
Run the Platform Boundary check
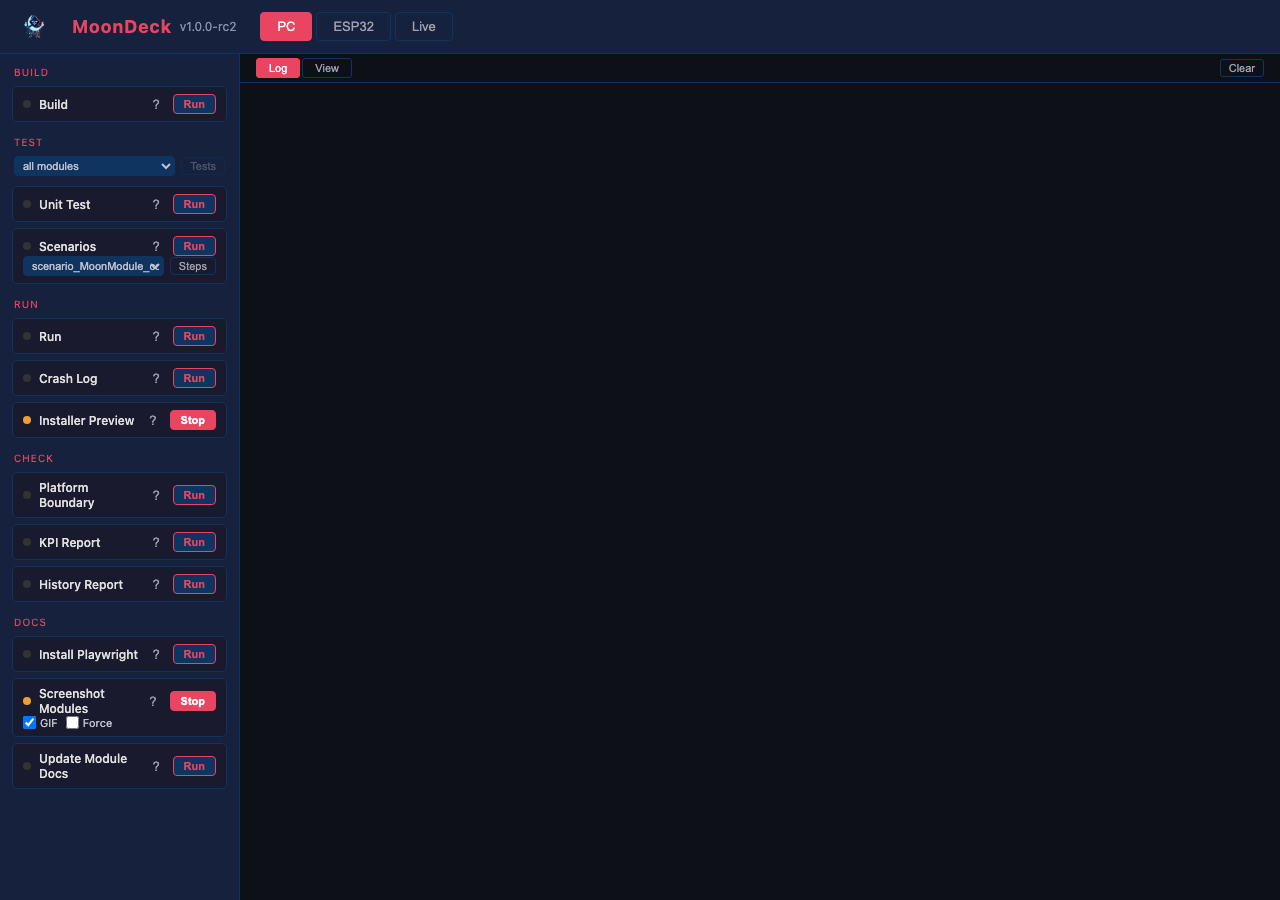click(x=194, y=495)
